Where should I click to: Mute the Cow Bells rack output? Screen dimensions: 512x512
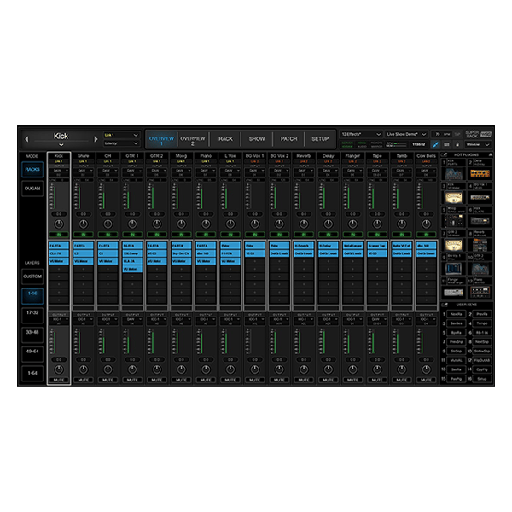426,380
